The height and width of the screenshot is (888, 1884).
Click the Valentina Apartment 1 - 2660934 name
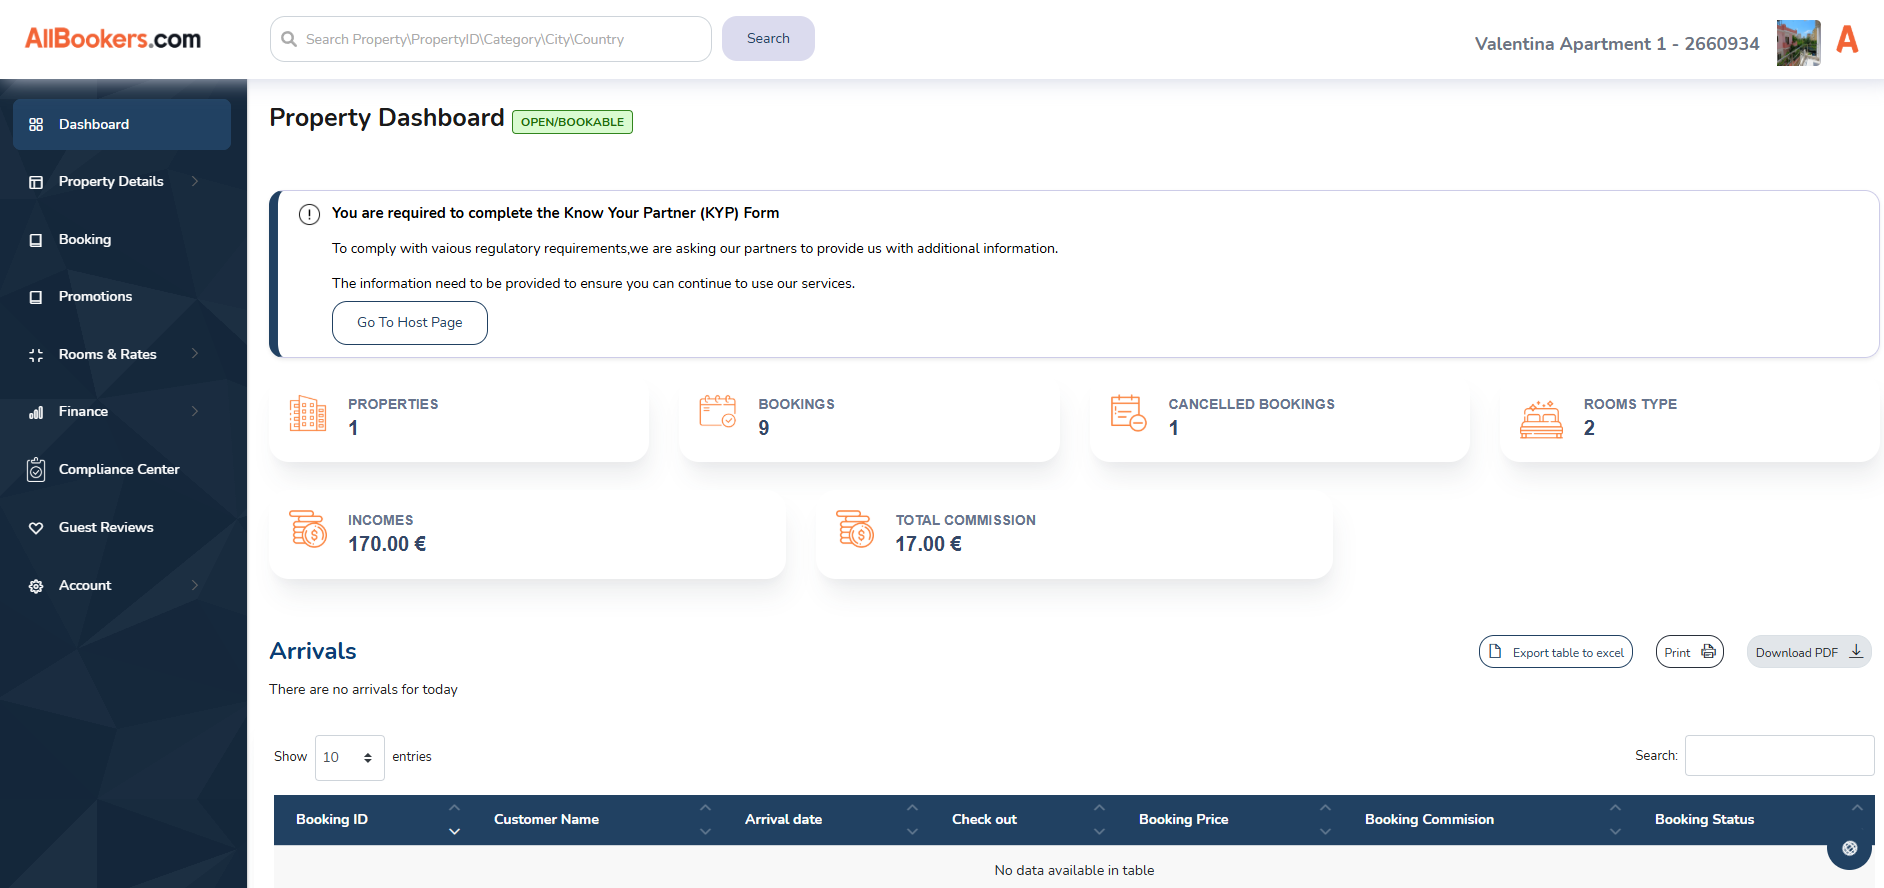[1617, 44]
